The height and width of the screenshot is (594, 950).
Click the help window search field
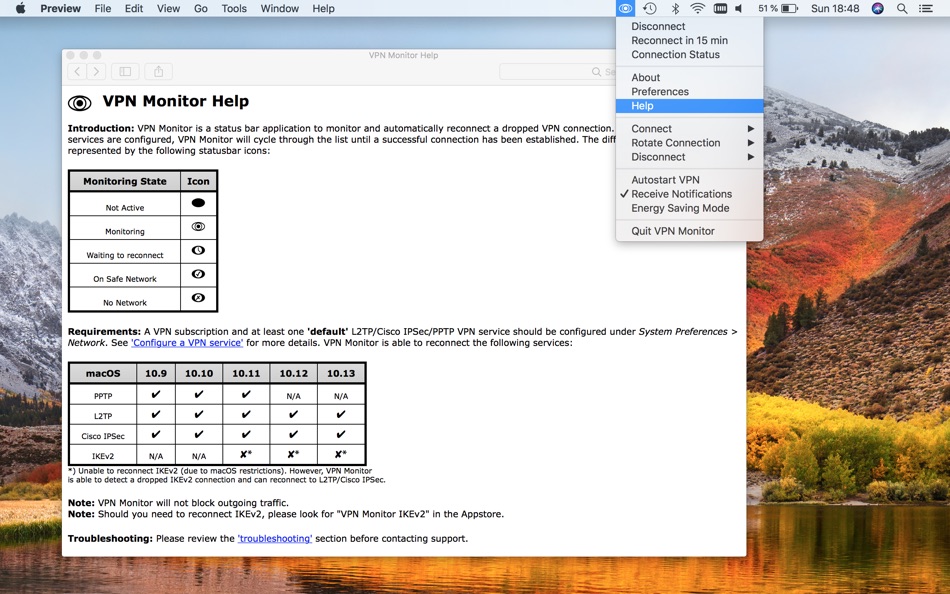coord(557,72)
